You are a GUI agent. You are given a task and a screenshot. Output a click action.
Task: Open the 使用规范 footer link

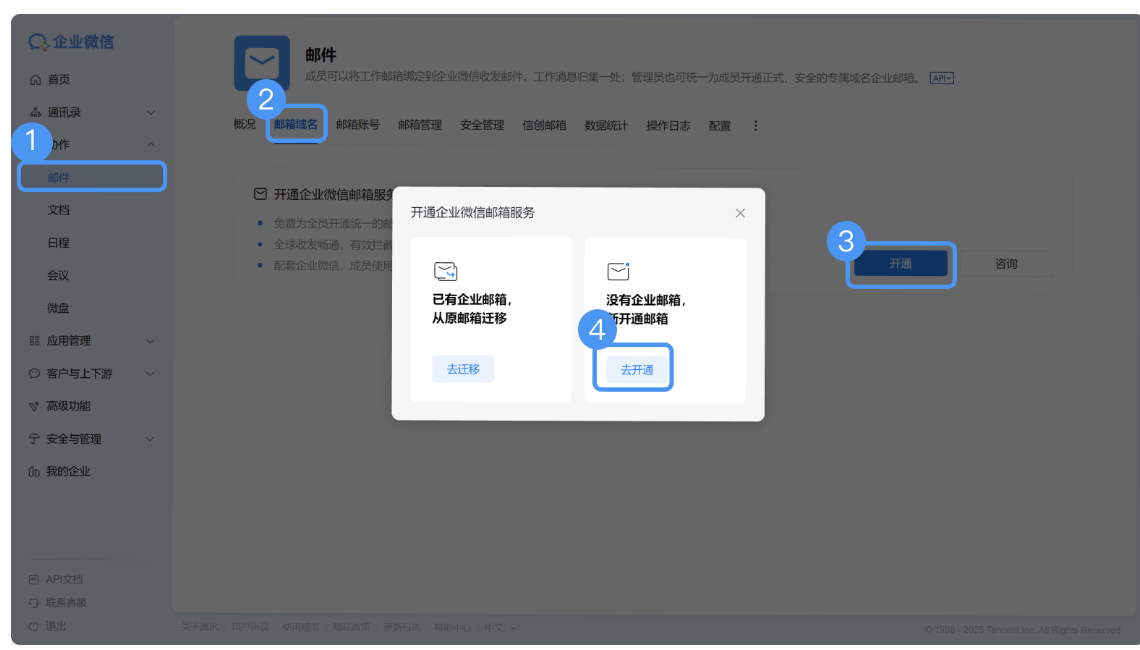click(x=301, y=627)
